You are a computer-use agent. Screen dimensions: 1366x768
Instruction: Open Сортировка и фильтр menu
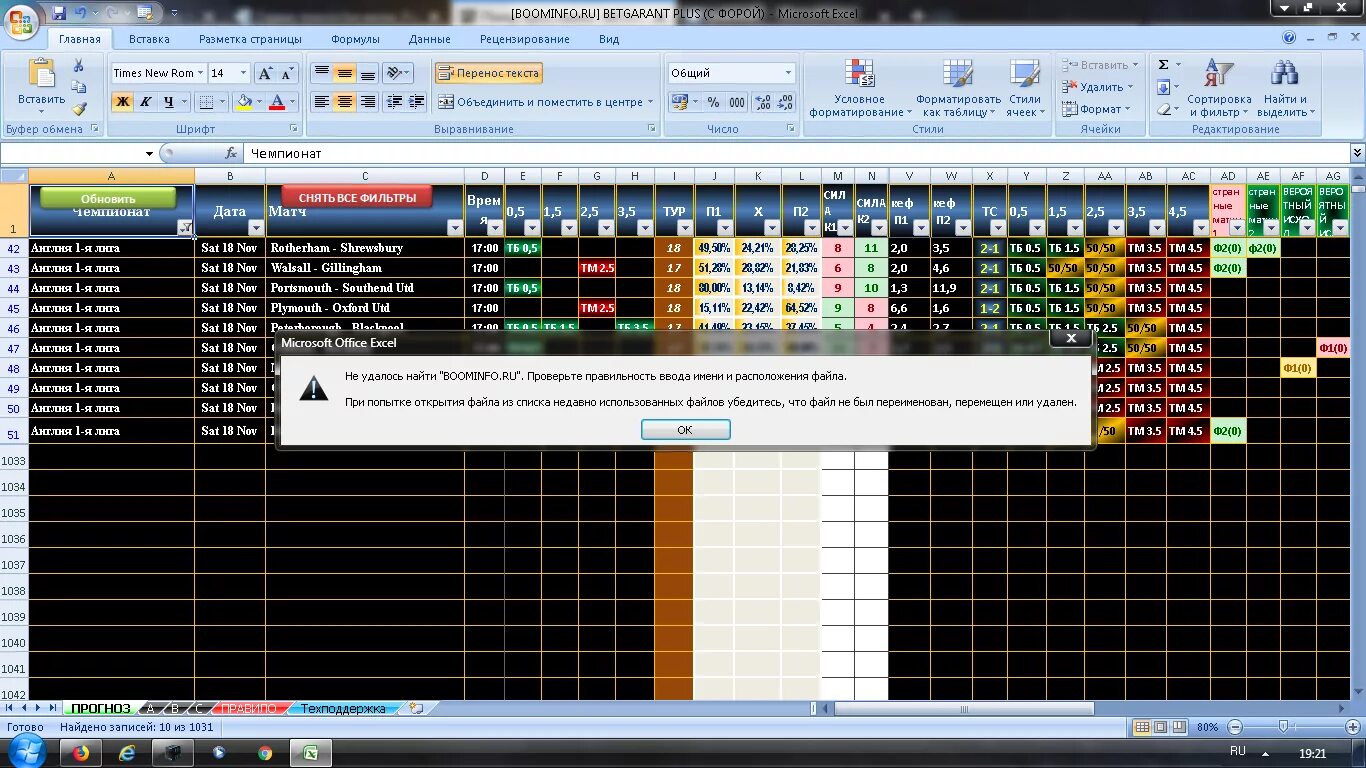1219,88
